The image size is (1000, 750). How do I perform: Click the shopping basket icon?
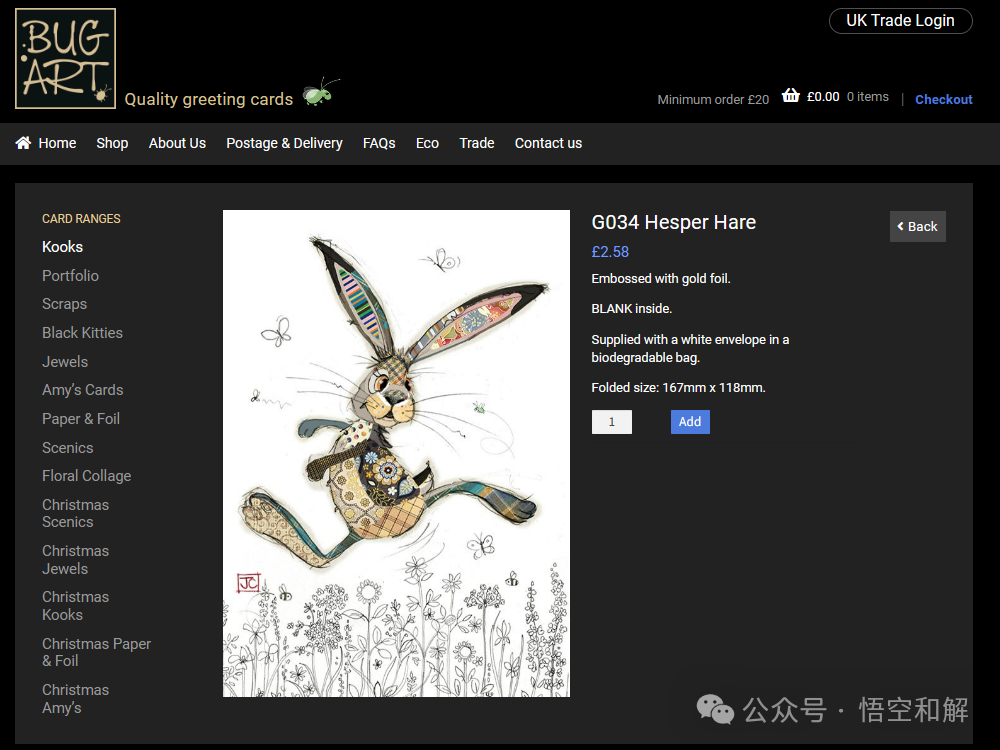[791, 96]
